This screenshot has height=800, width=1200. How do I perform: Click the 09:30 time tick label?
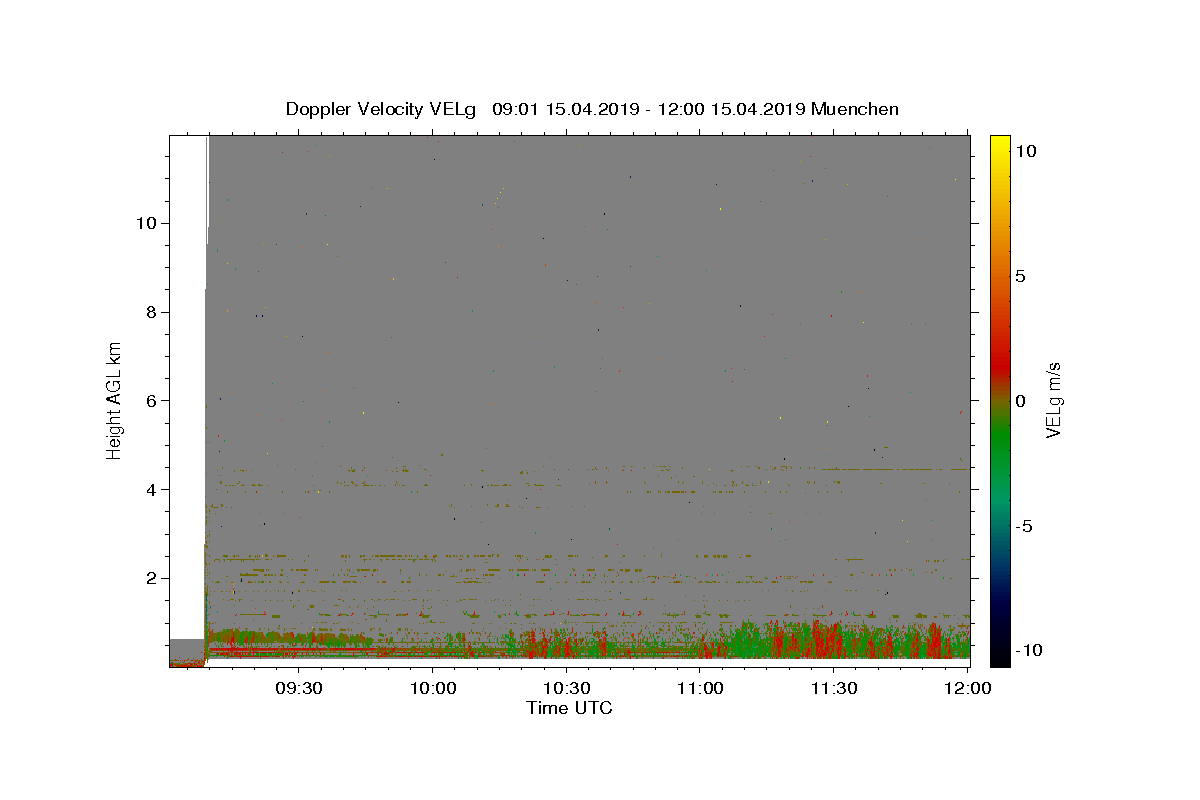(x=298, y=688)
